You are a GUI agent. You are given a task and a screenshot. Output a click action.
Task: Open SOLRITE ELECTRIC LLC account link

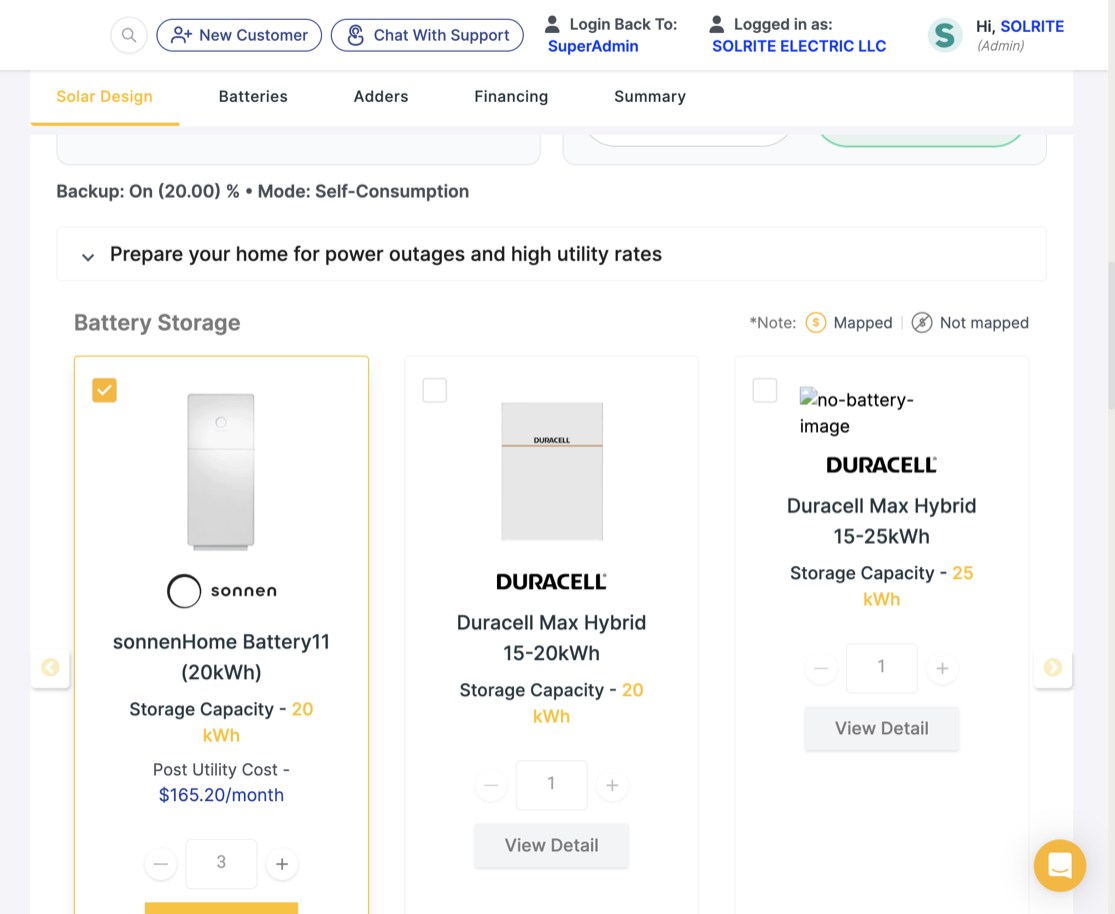pyautogui.click(x=799, y=46)
